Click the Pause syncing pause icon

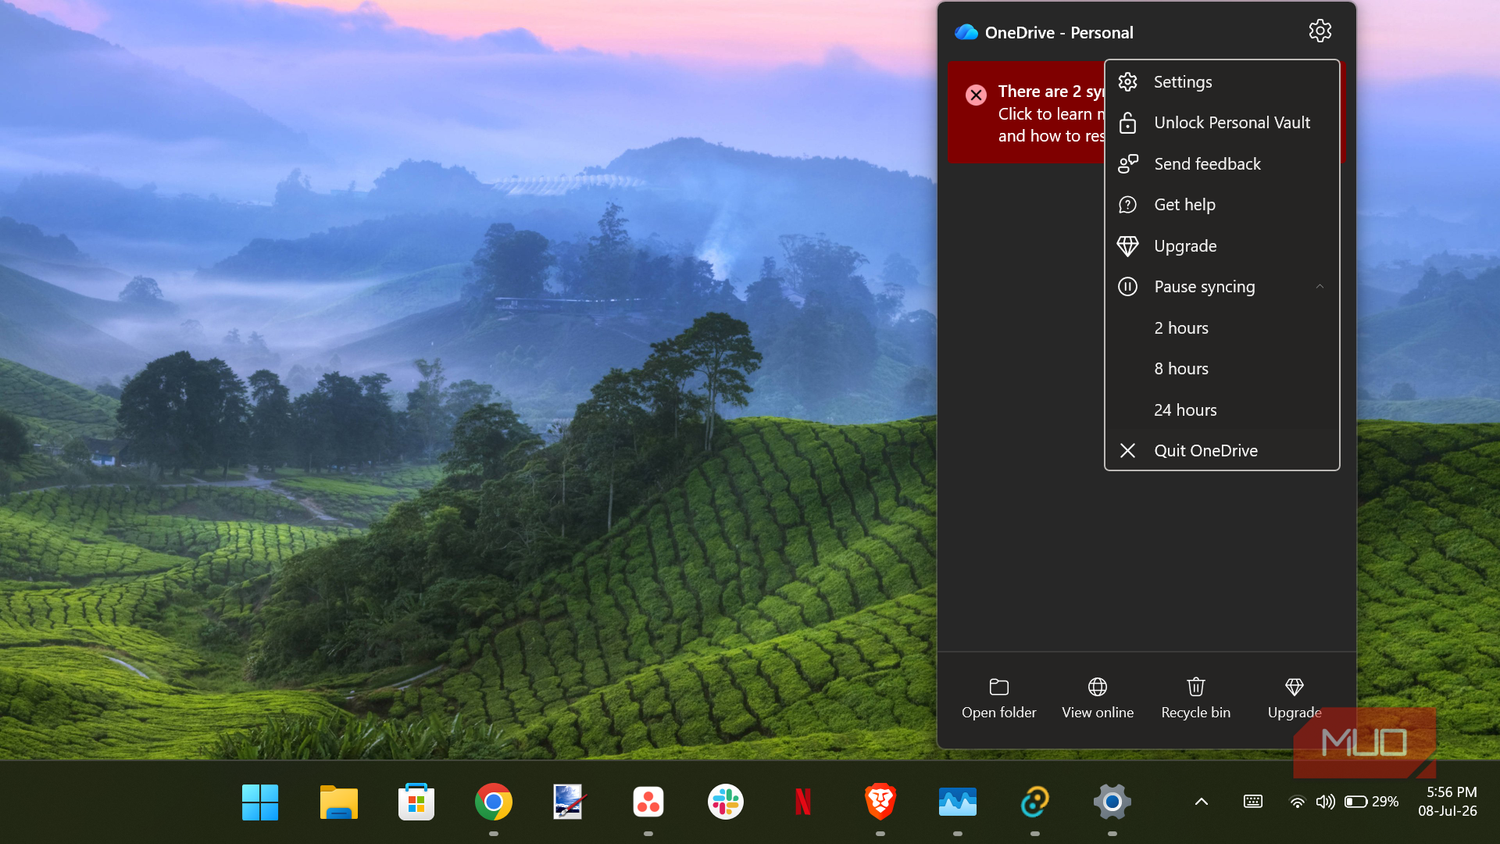coord(1127,287)
